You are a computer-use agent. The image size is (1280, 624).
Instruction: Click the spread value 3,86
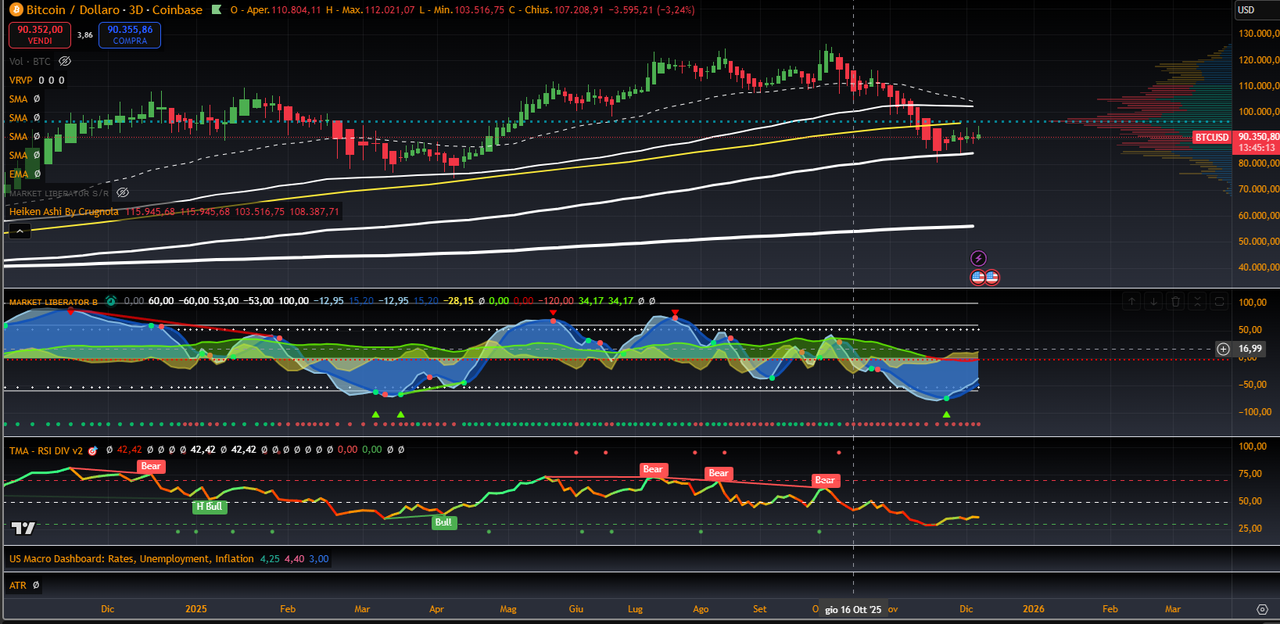85,35
